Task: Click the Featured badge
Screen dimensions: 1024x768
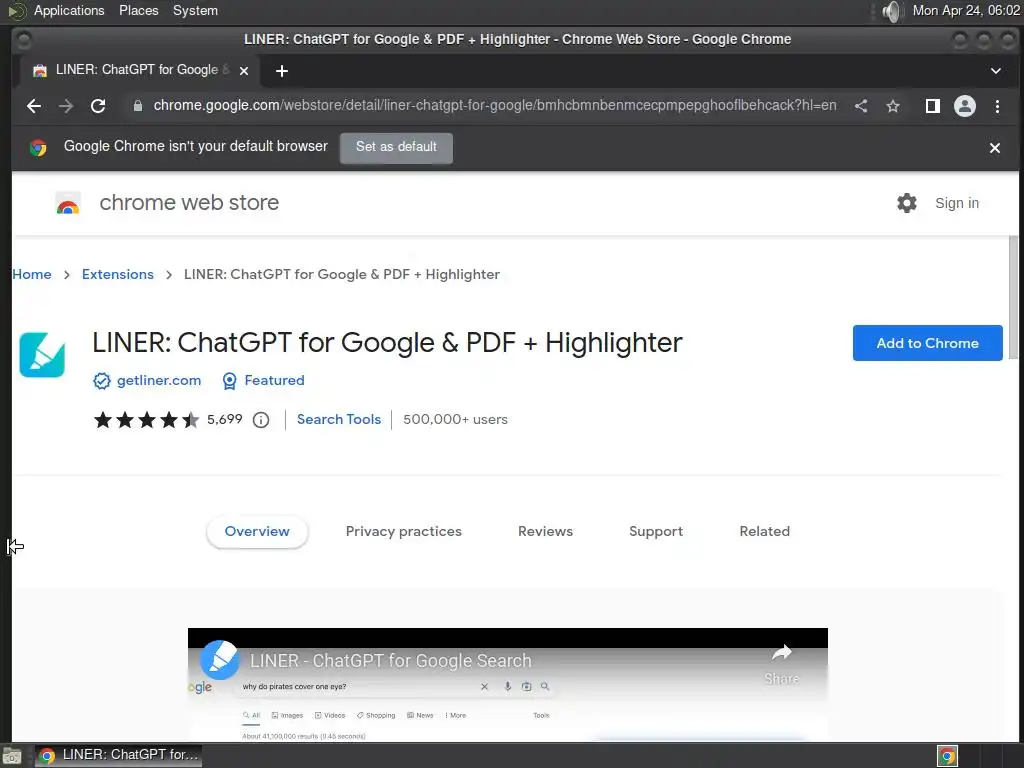Action: point(263,381)
